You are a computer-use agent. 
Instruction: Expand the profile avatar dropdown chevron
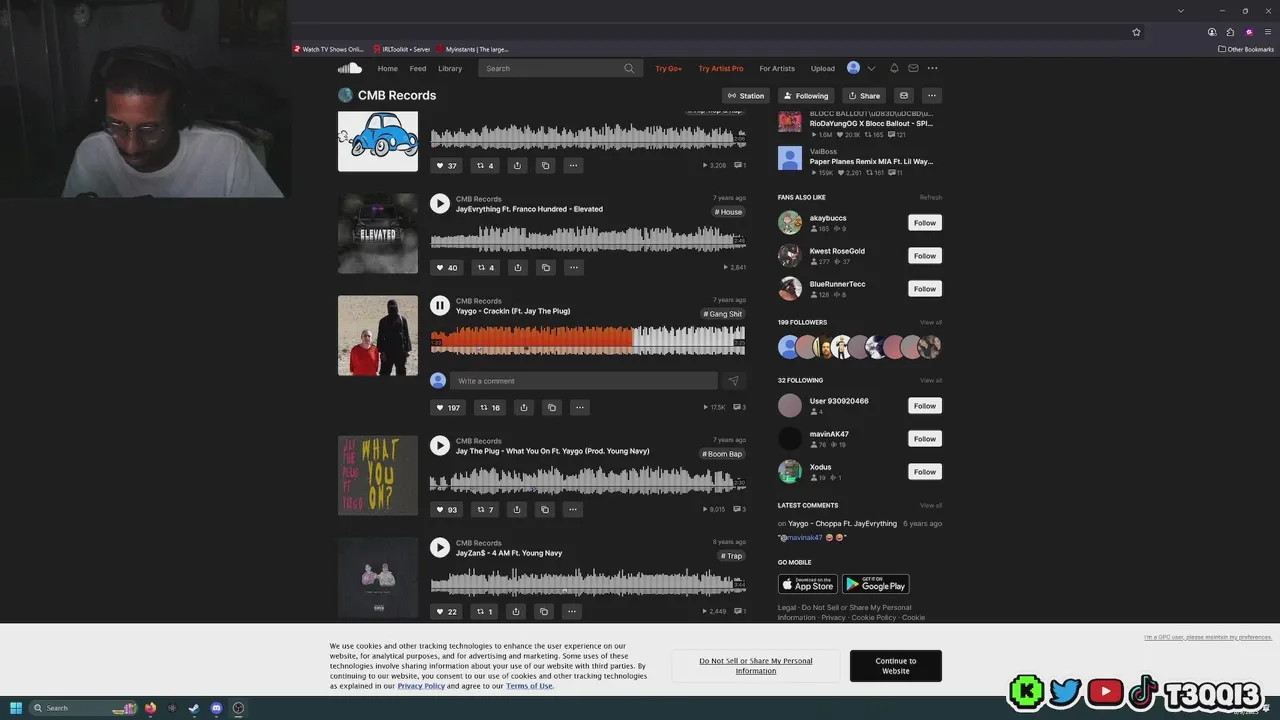871,68
